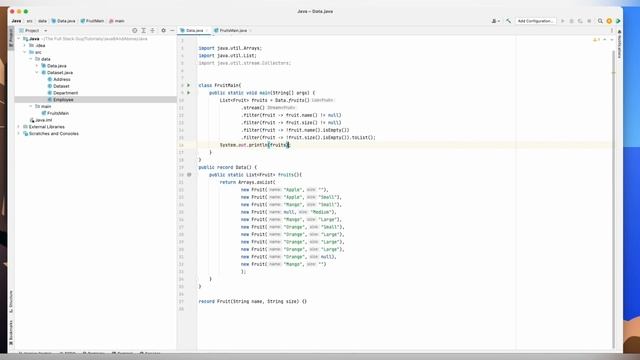The image size is (640, 360).
Task: Click the Stop icon in top toolbar
Action: point(589,21)
